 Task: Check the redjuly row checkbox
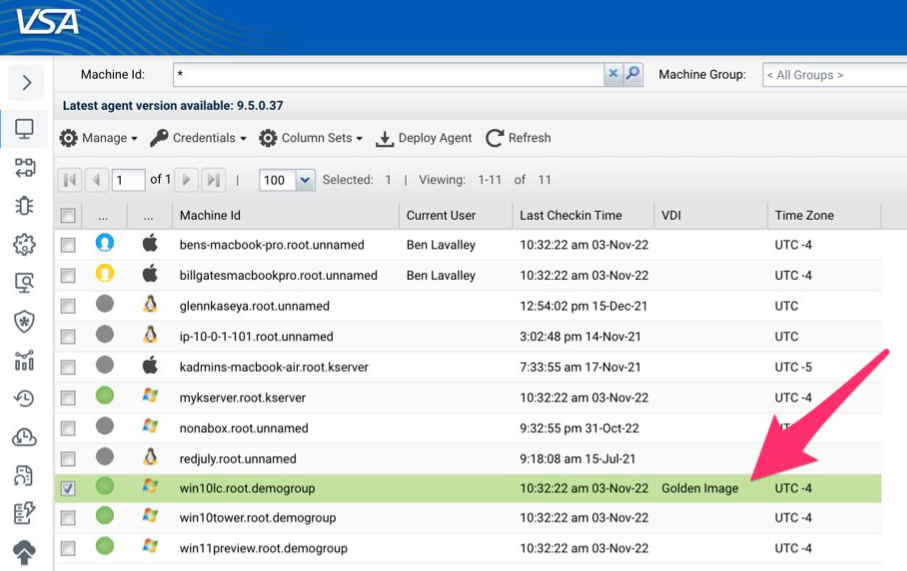coord(68,459)
